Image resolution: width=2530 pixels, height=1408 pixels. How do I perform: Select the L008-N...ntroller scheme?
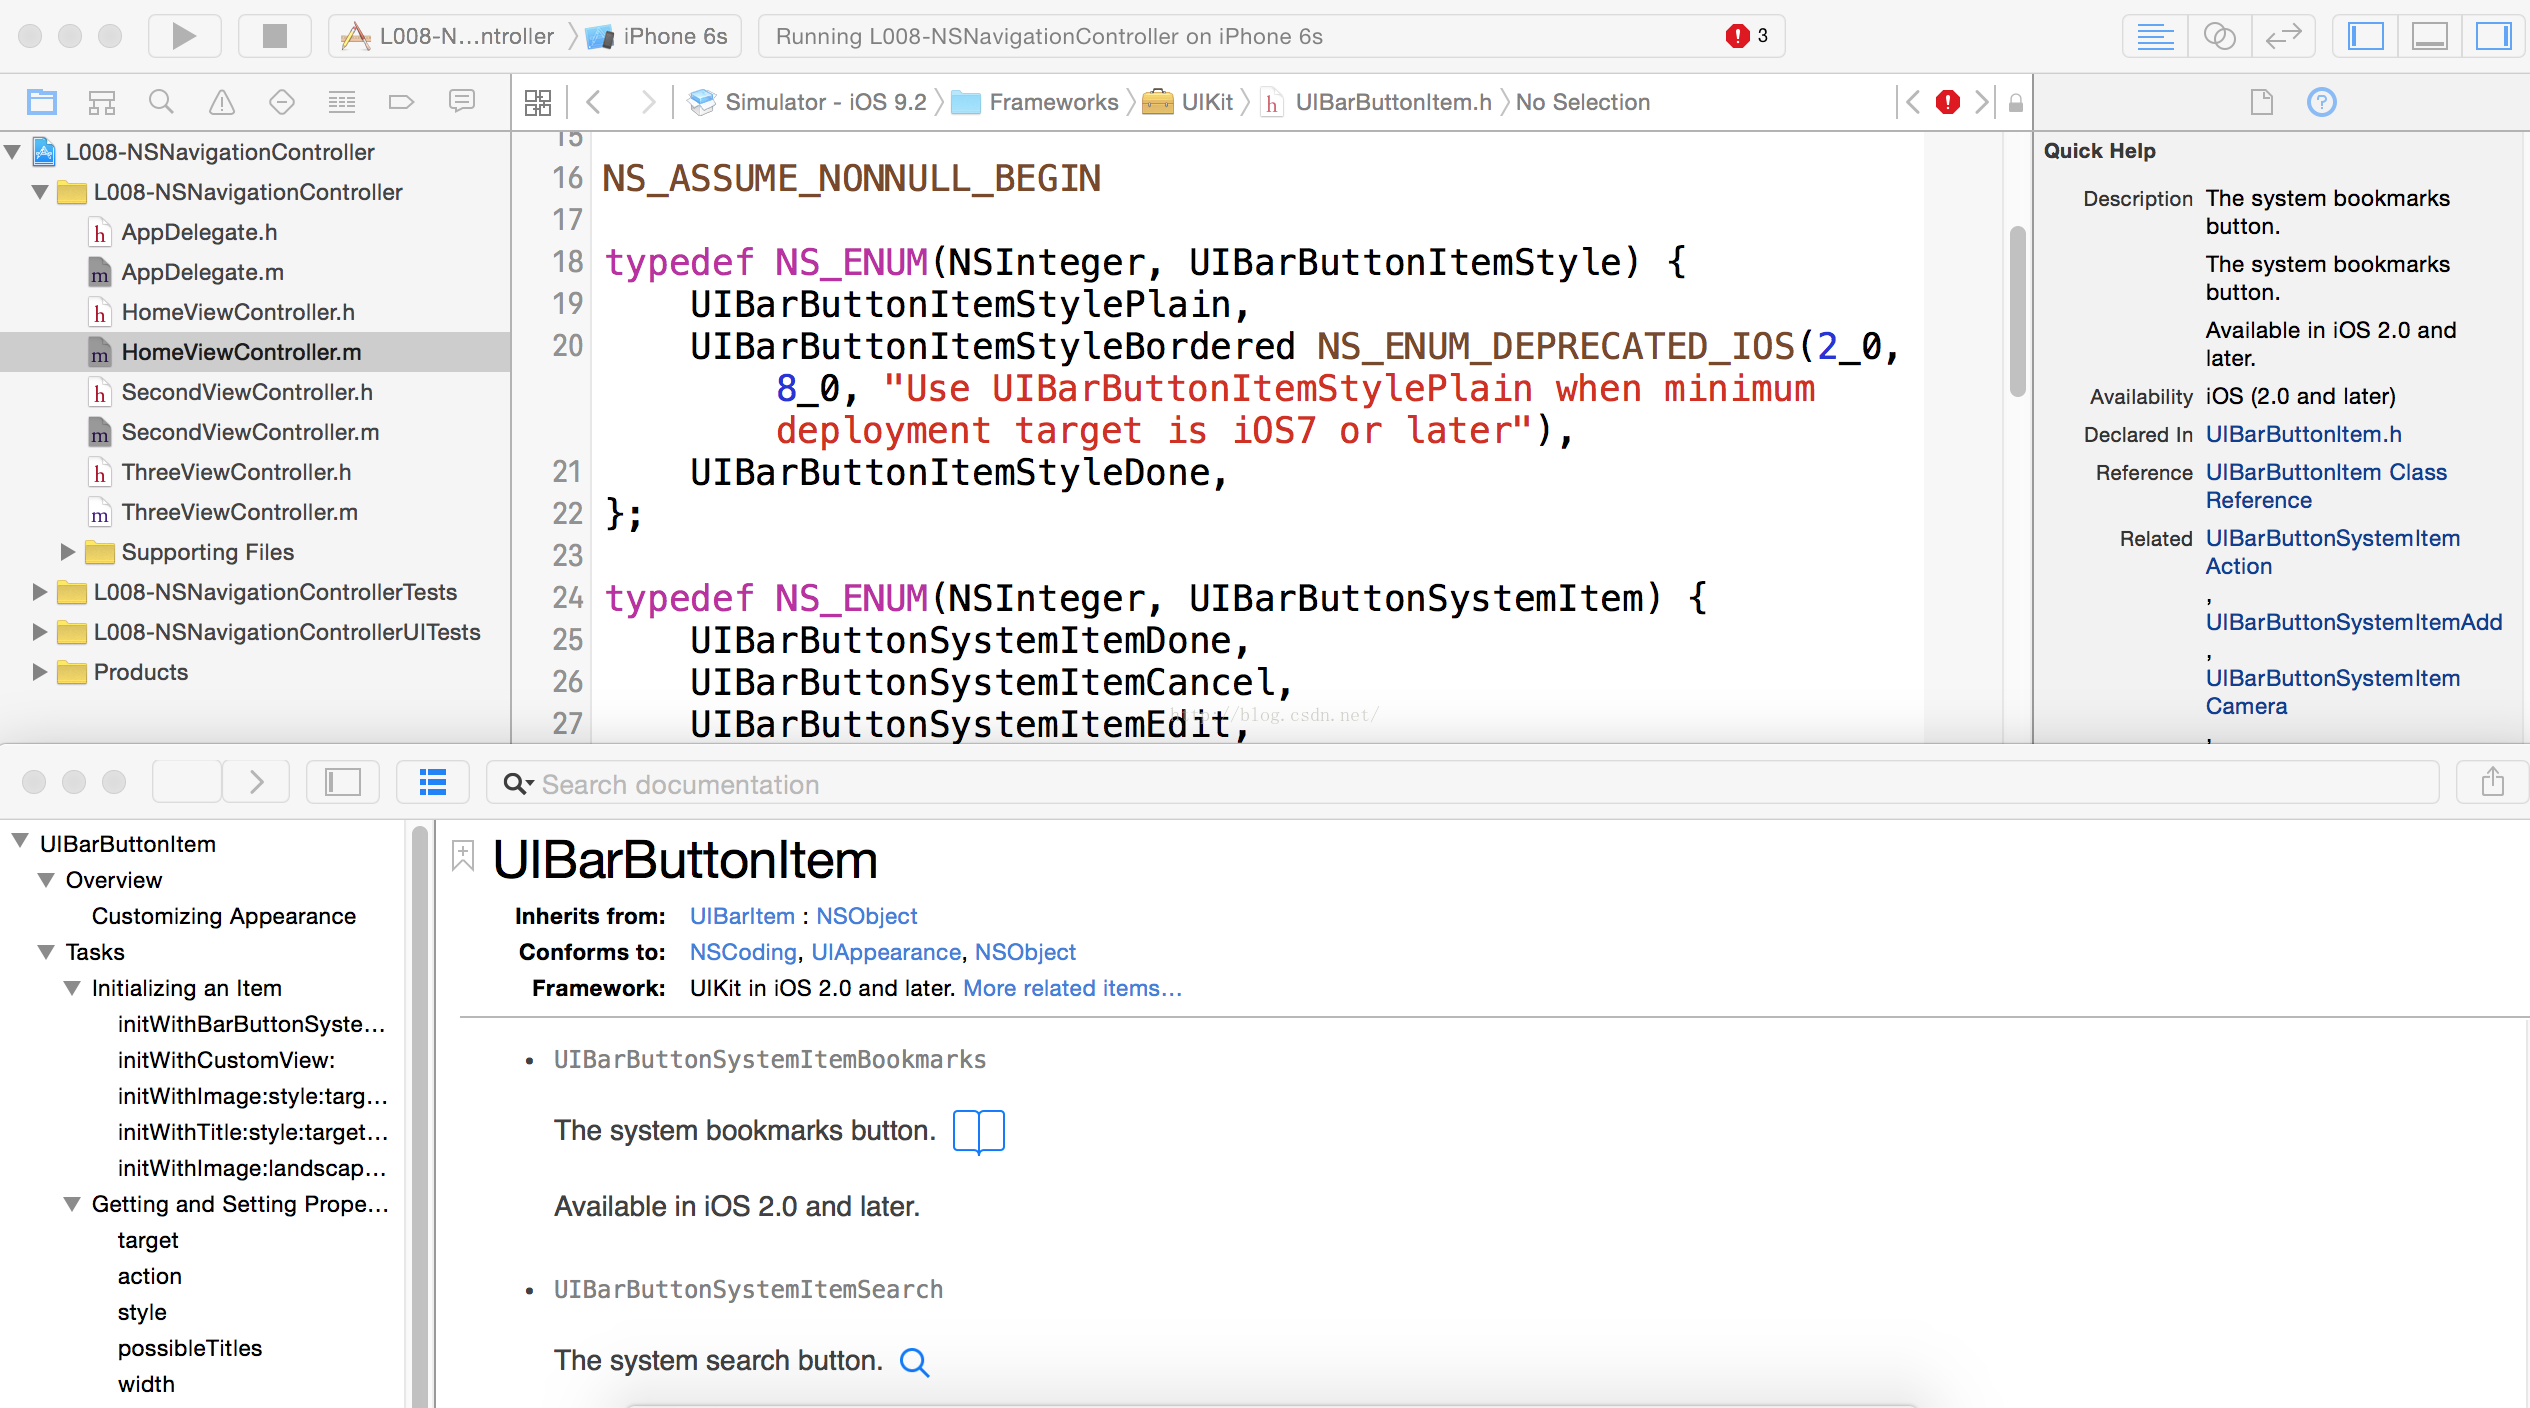pos(448,37)
